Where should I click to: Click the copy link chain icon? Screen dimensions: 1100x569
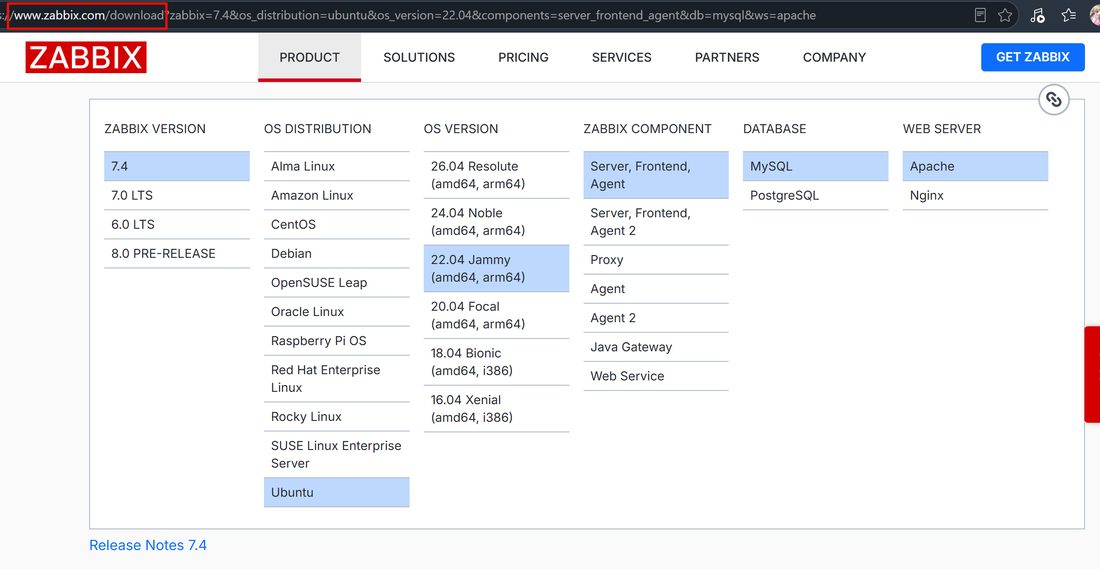click(x=1054, y=100)
